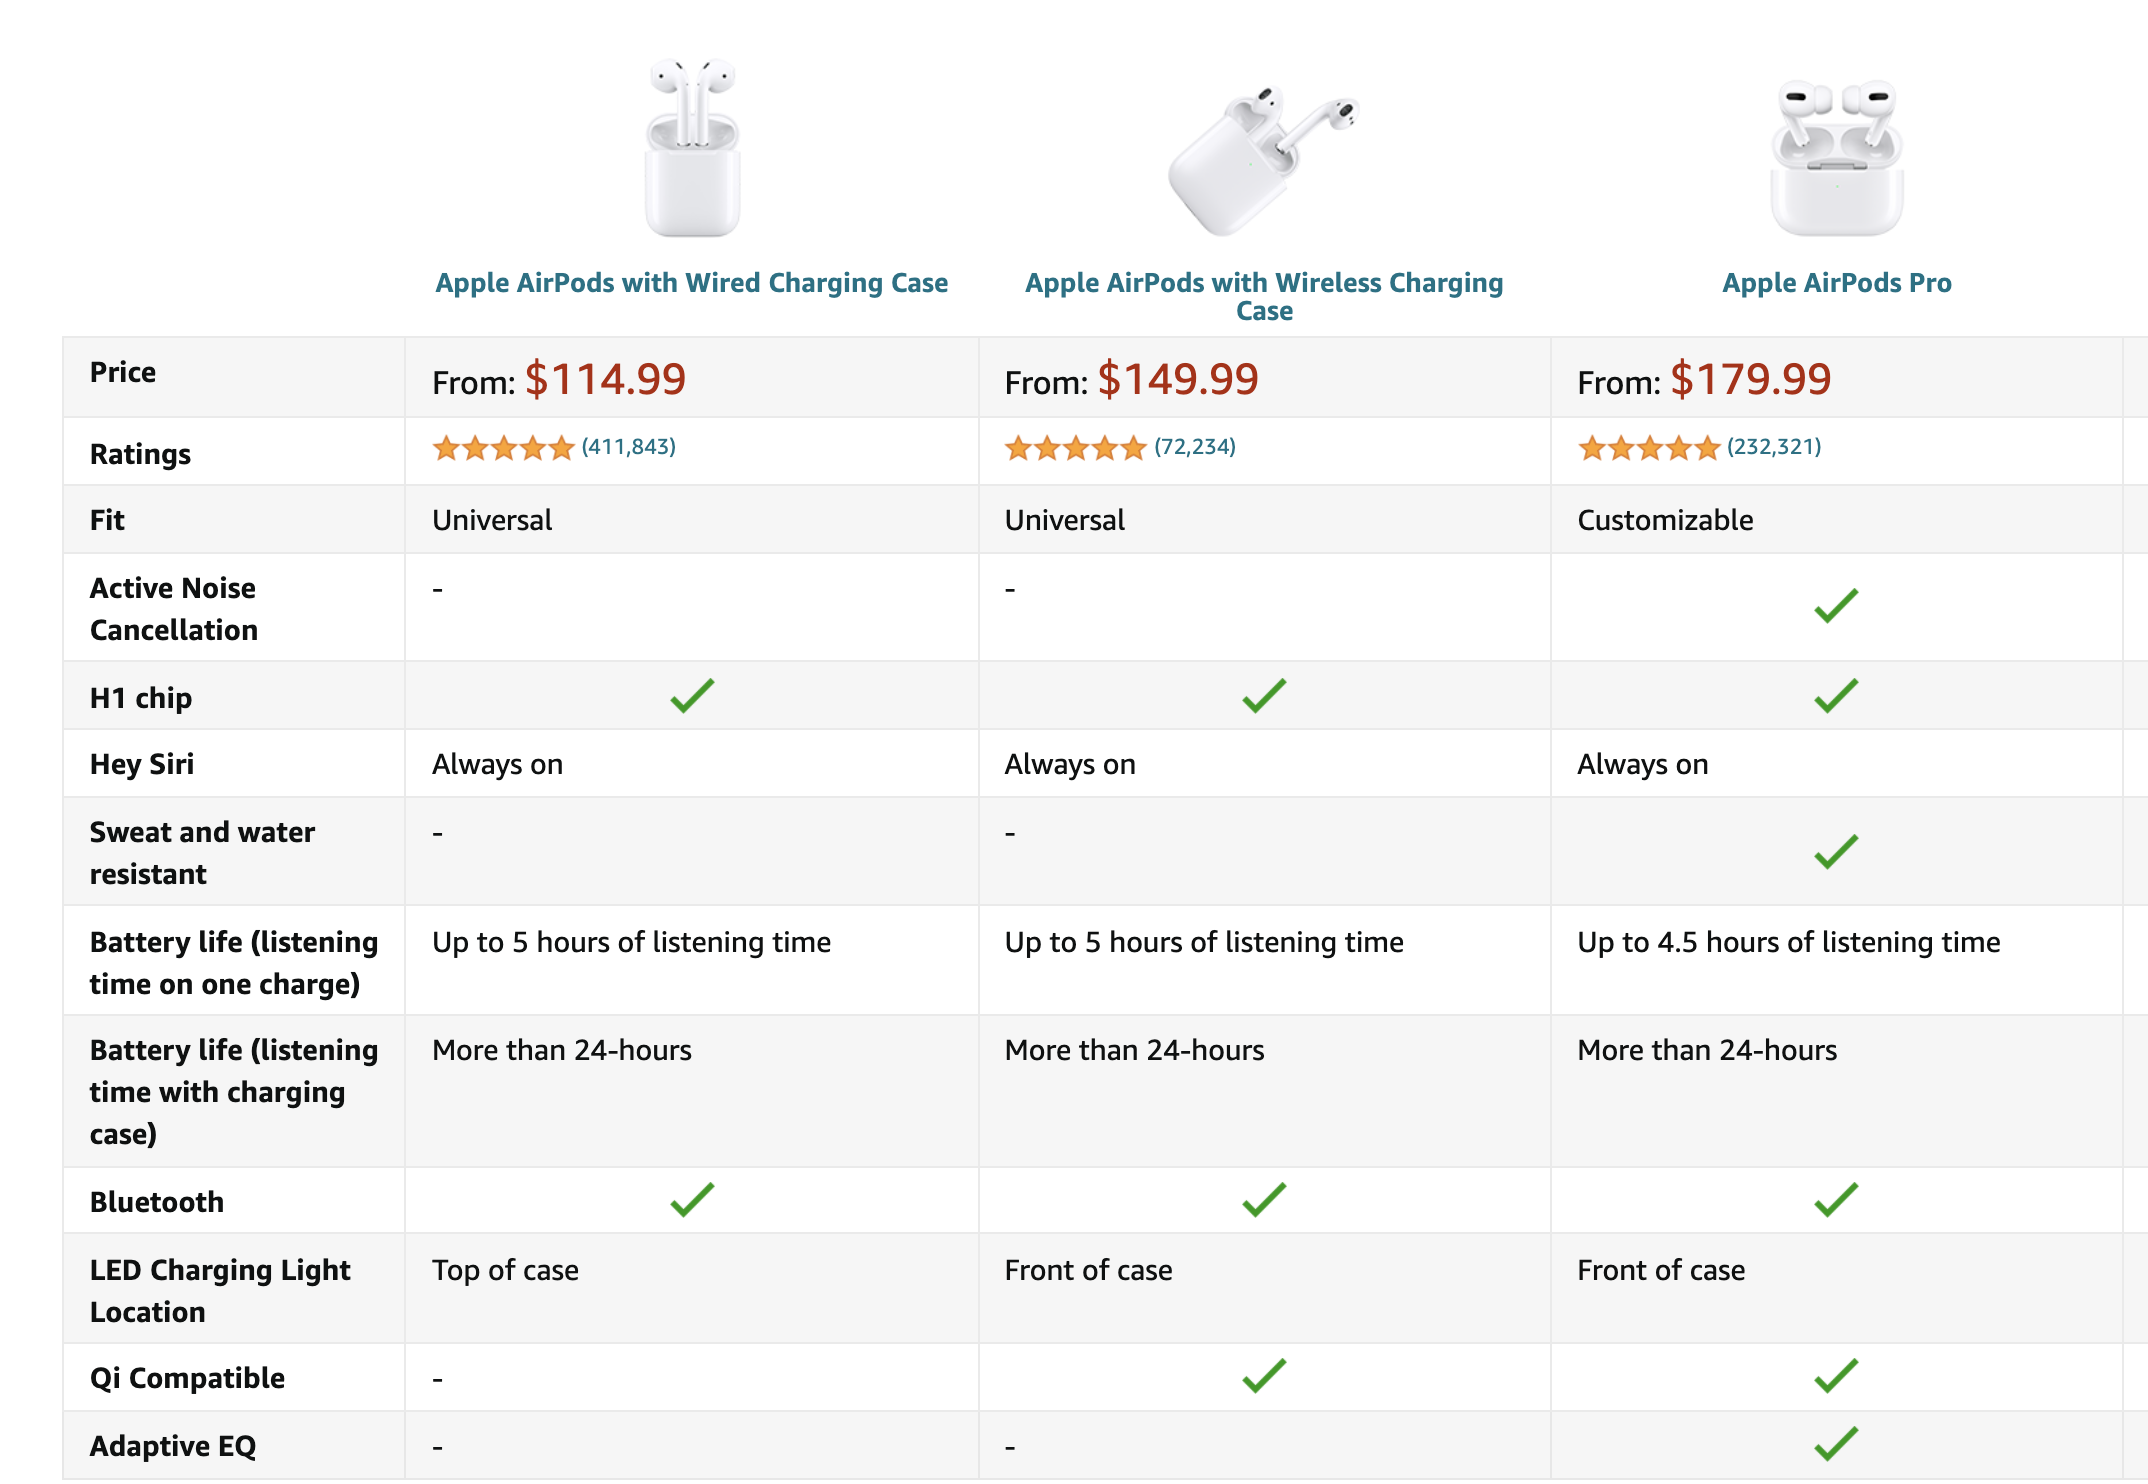Click the $114.99 price
The image size is (2148, 1484).
606,379
